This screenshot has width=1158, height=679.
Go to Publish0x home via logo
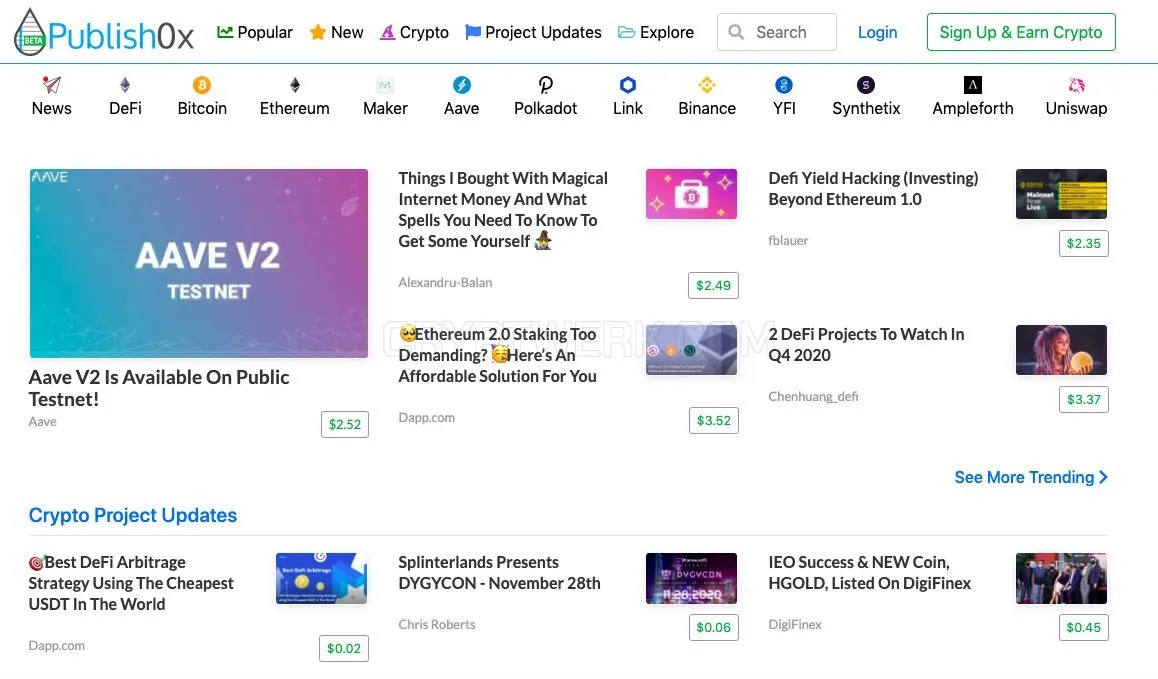tap(104, 33)
